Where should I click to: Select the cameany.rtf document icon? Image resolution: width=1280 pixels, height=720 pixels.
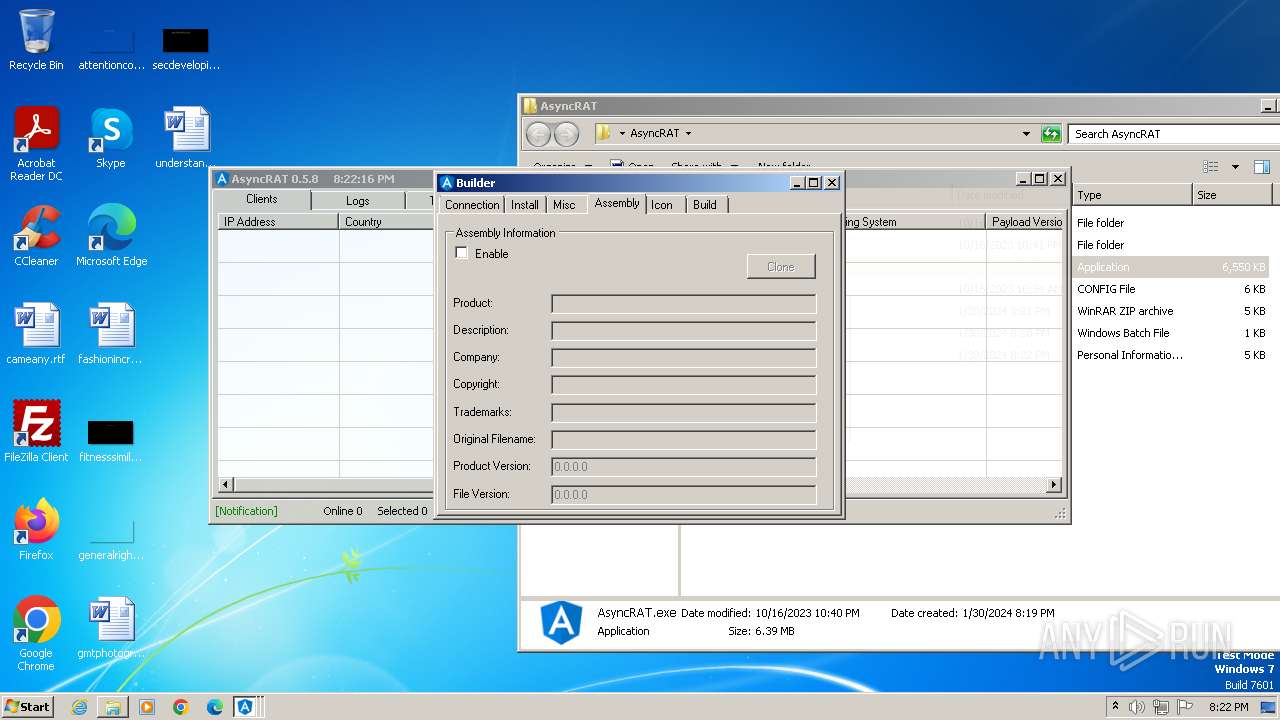point(36,333)
